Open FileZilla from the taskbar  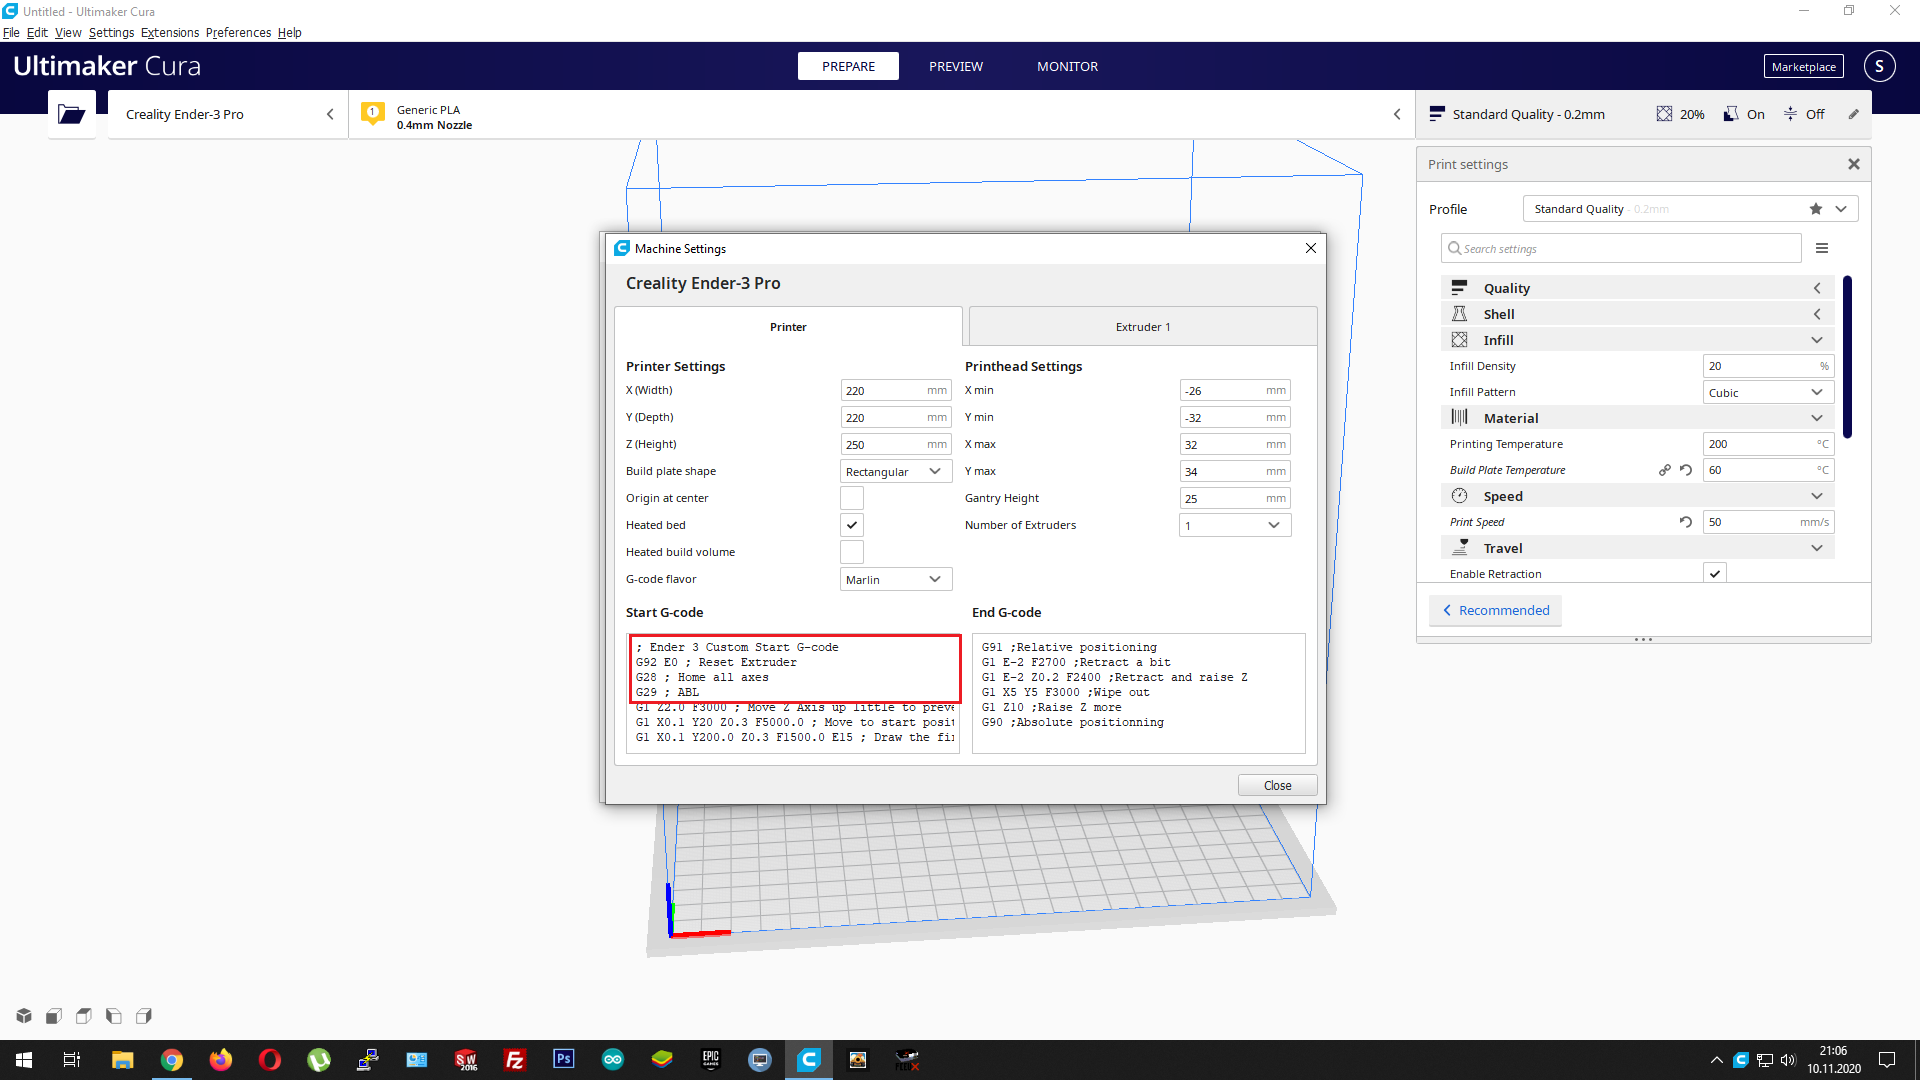(x=515, y=1060)
